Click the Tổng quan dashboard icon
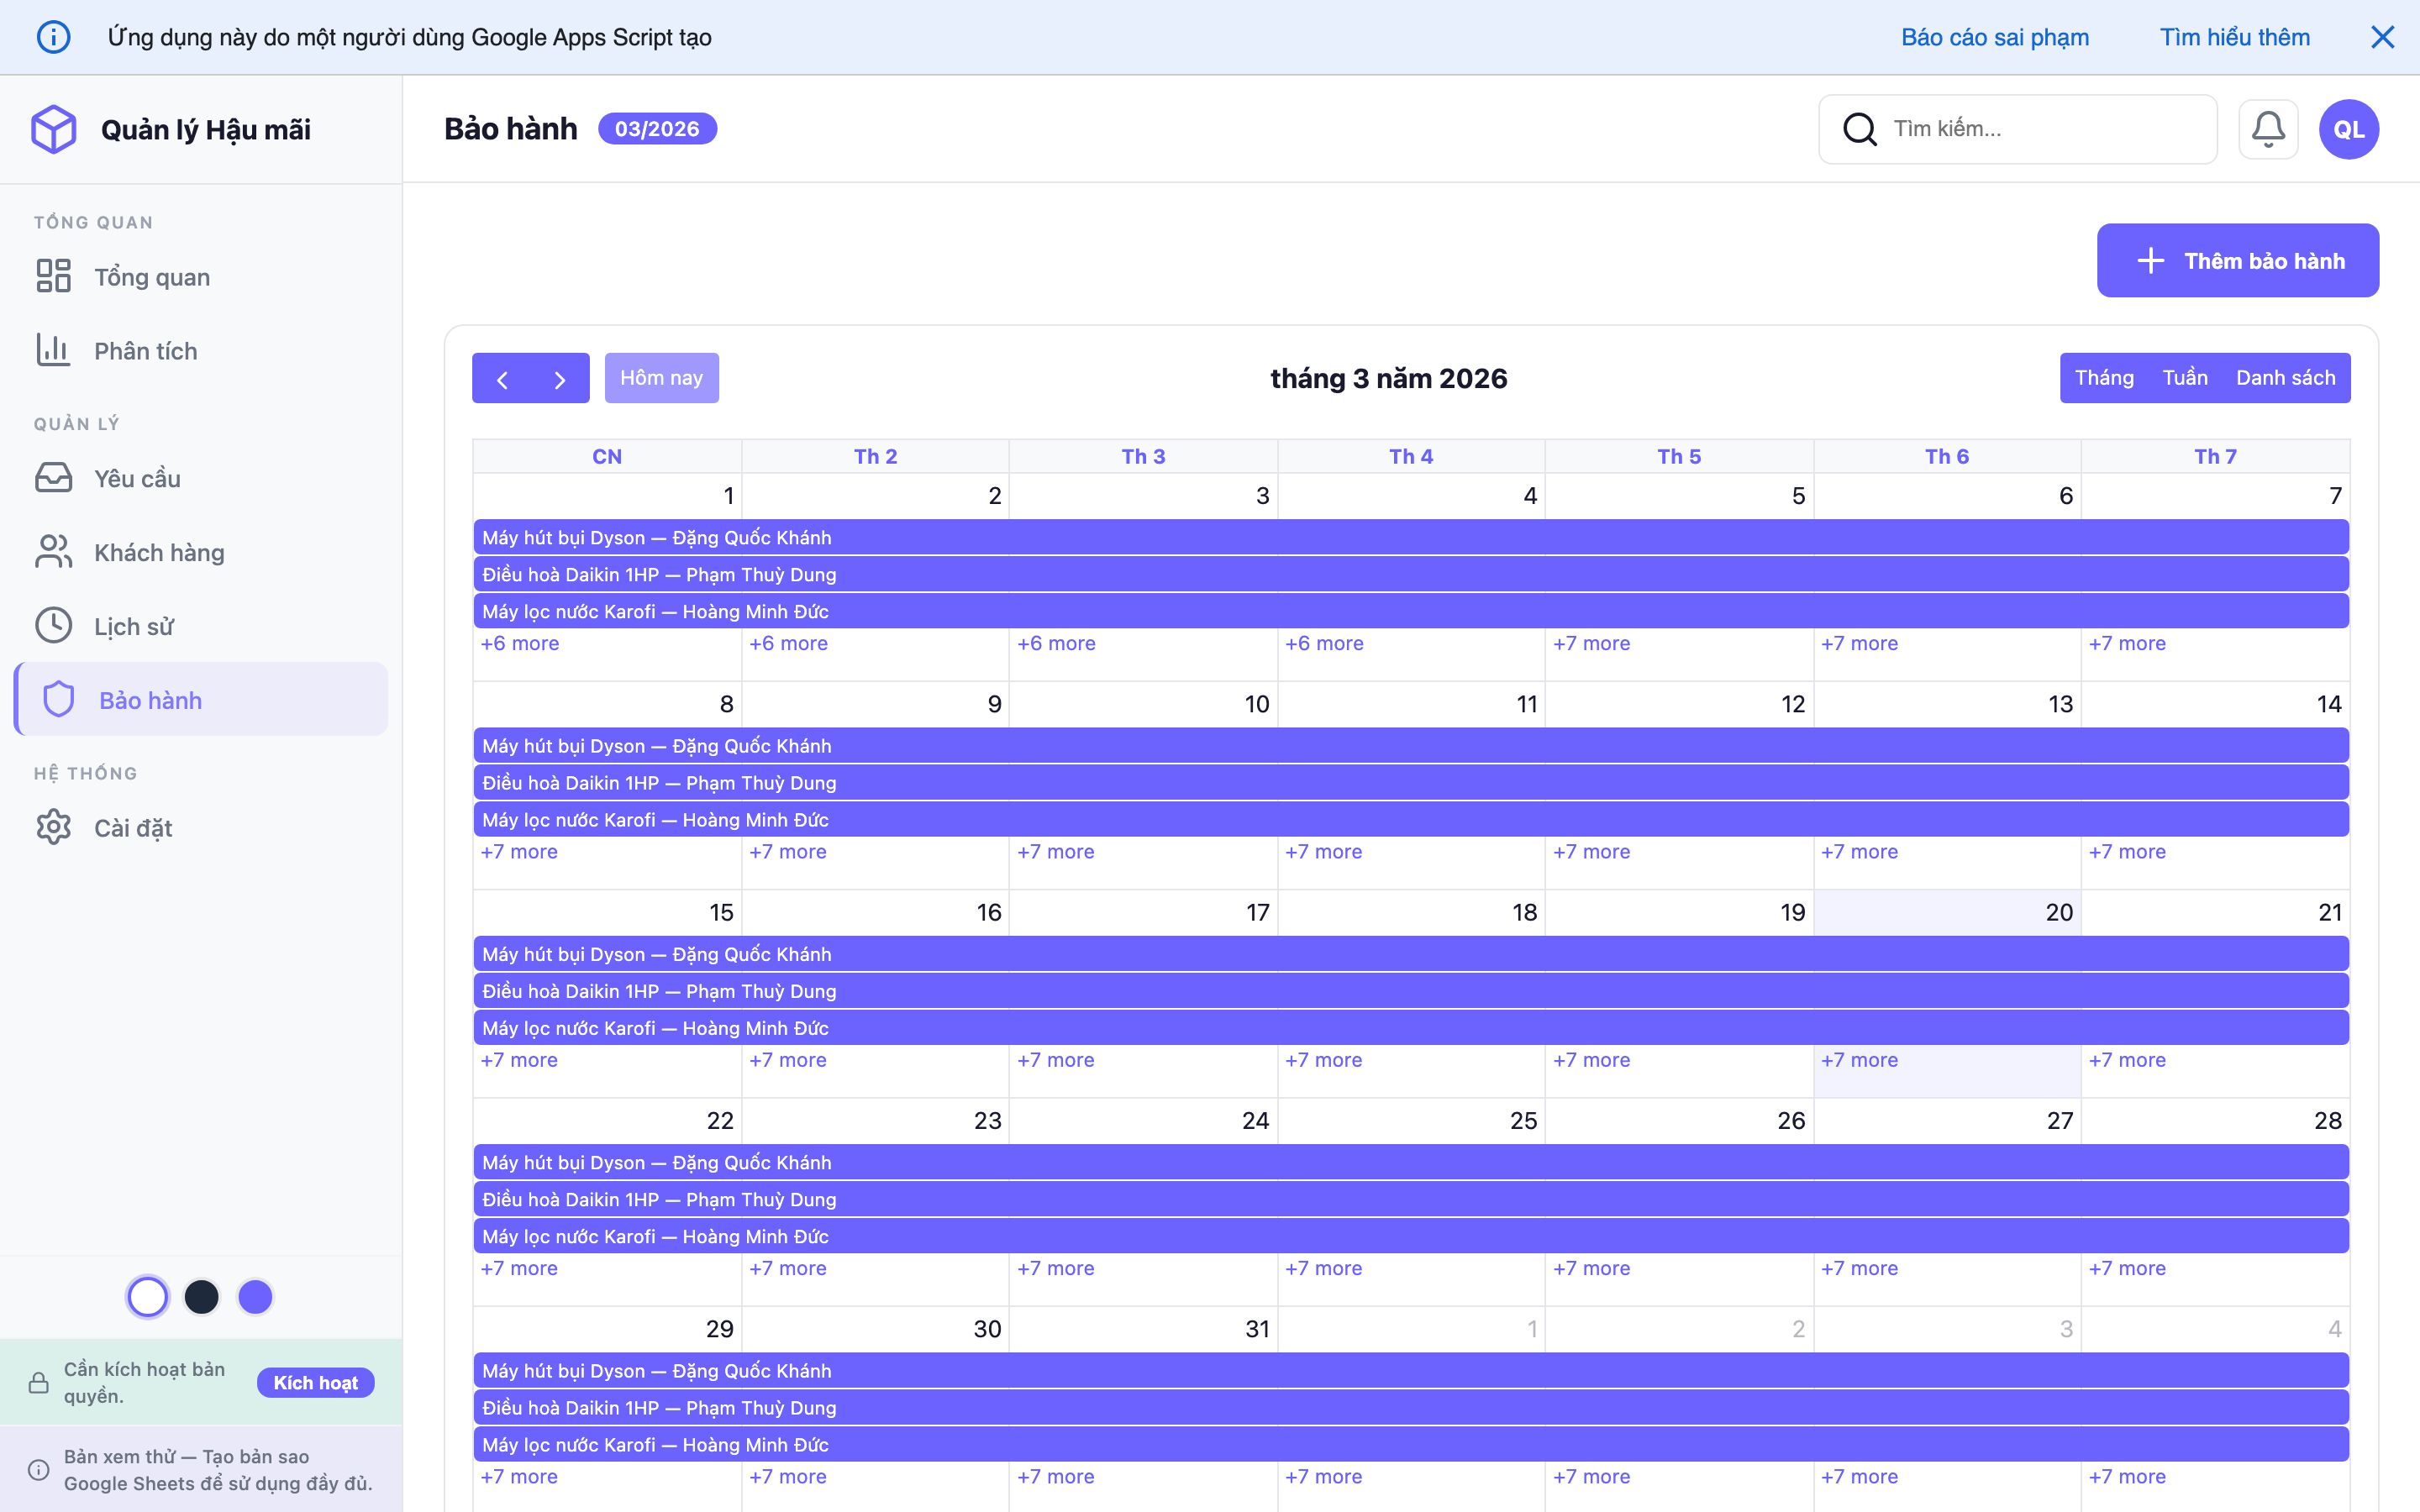 coord(53,276)
